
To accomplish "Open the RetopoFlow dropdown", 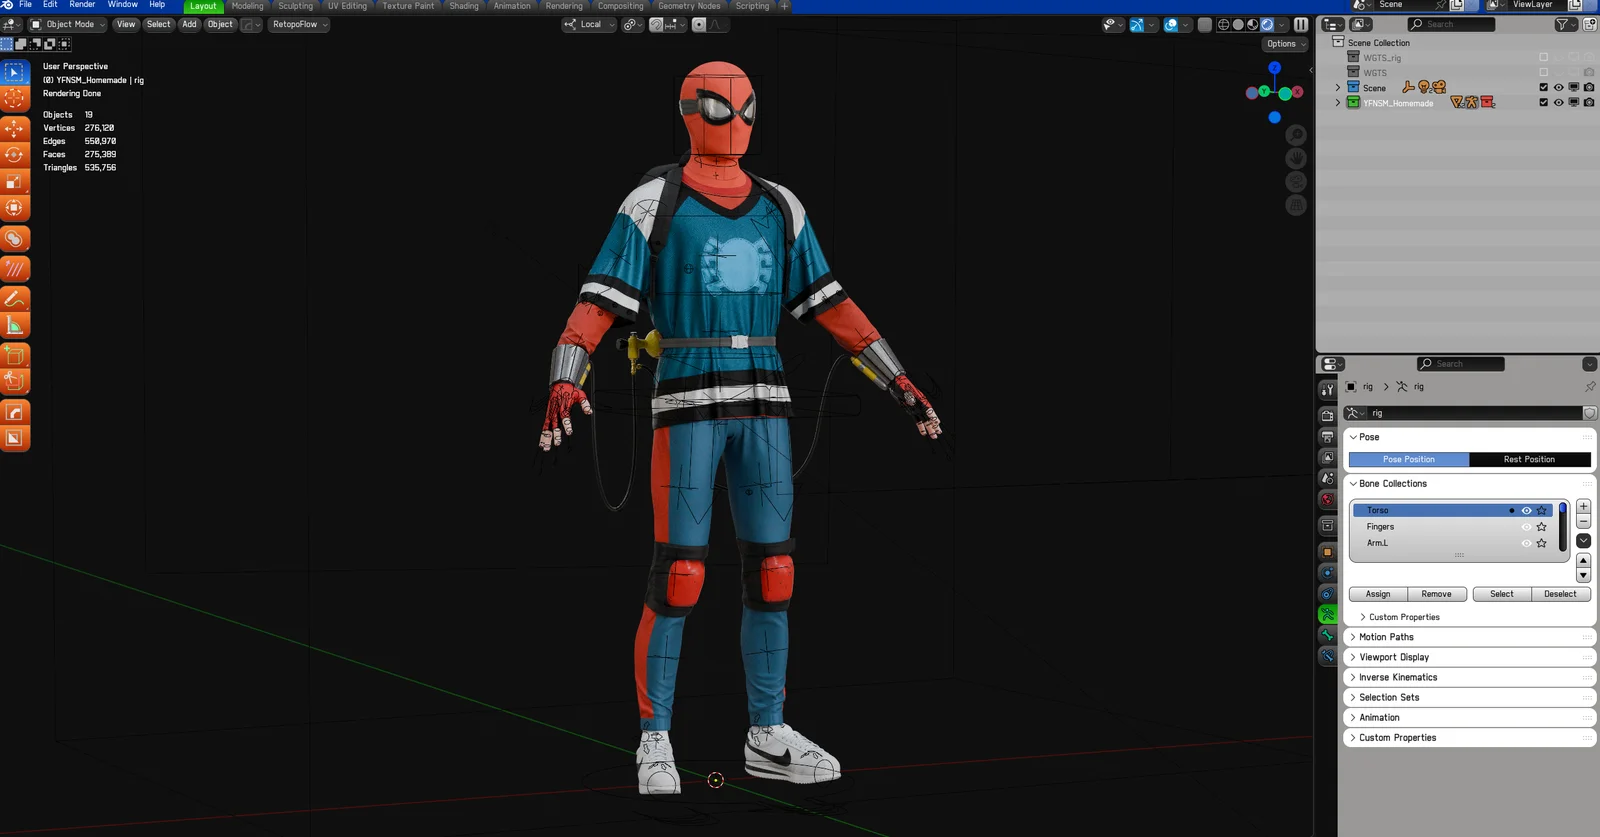I will (300, 24).
